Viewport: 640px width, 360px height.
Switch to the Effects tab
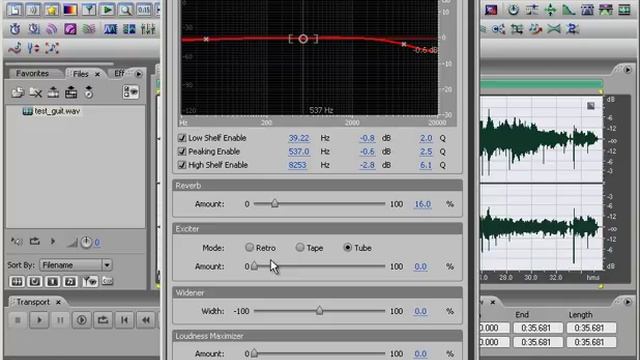(119, 73)
